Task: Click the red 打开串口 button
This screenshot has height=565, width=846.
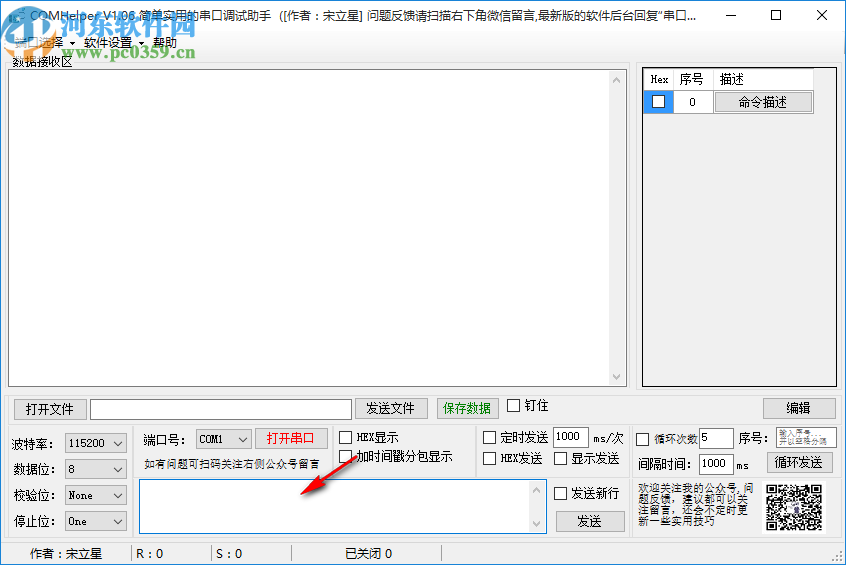Action: point(291,438)
